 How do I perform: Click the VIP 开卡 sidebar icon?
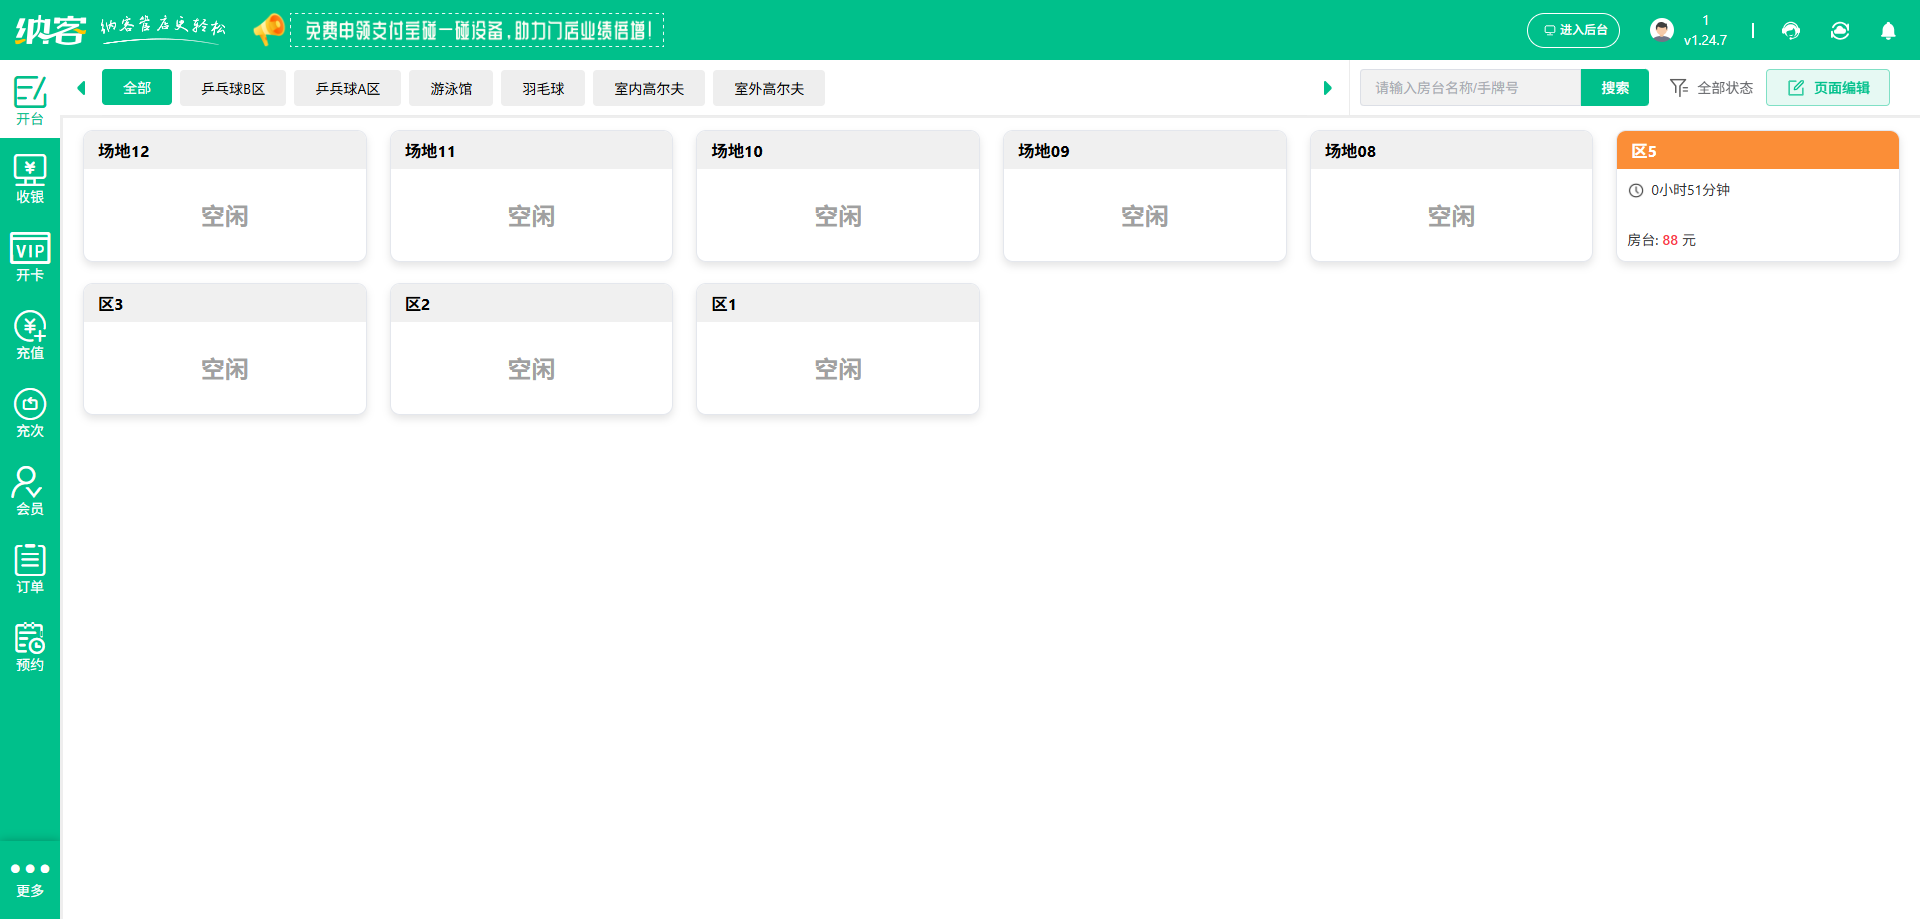(30, 257)
